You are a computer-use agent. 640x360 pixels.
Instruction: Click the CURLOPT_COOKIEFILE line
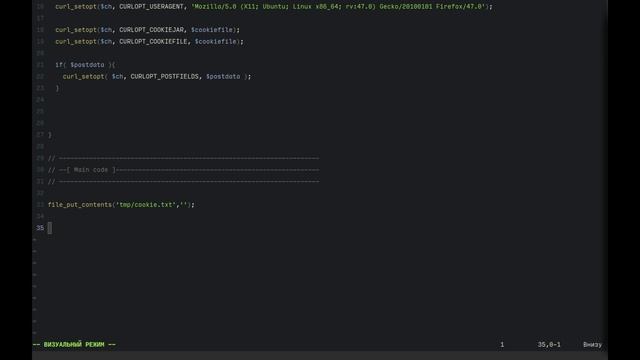point(149,42)
